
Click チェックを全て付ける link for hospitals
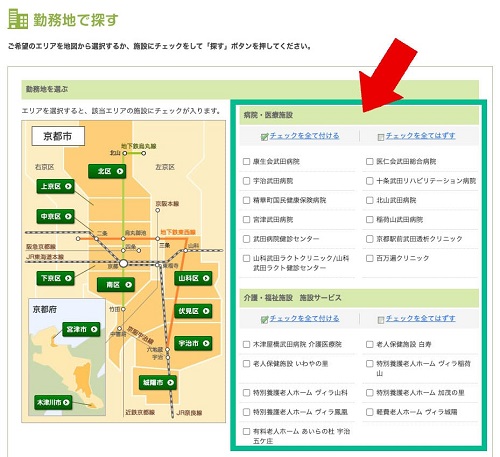click(304, 136)
